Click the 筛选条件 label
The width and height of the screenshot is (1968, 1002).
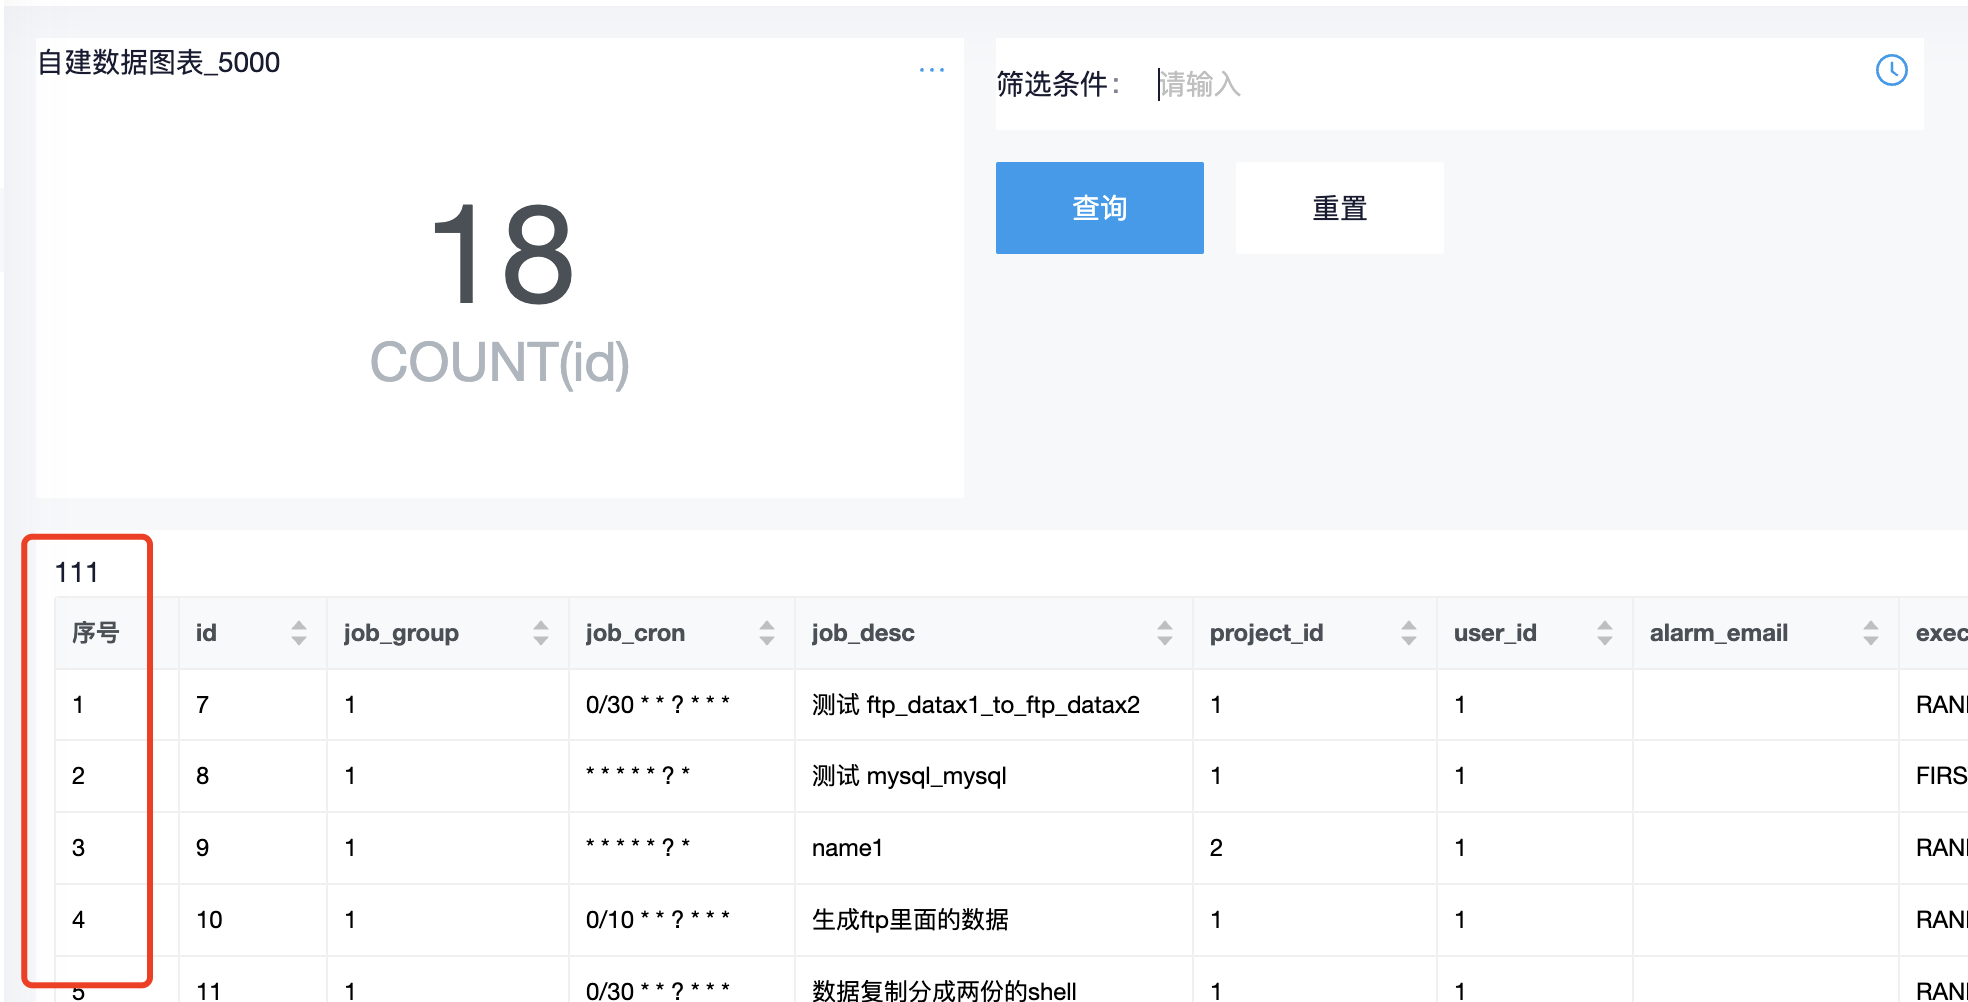coord(1058,84)
